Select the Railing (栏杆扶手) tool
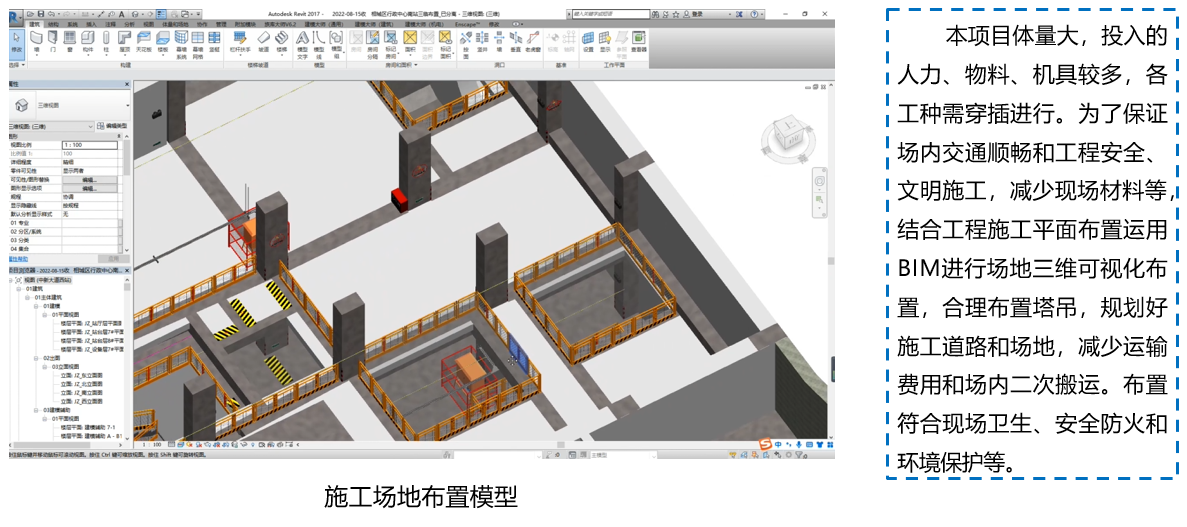 tap(240, 42)
